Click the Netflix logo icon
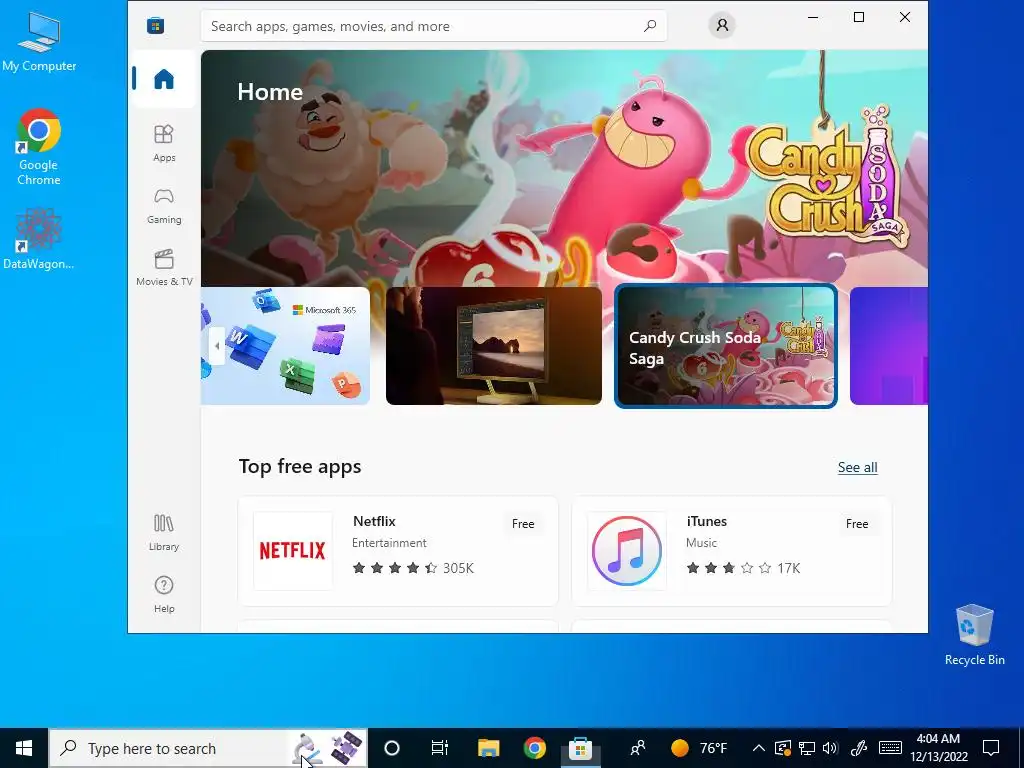 tap(293, 551)
